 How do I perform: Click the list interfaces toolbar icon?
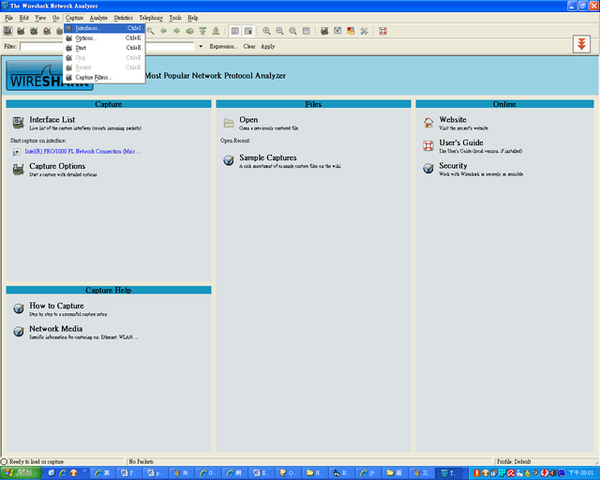(8, 31)
